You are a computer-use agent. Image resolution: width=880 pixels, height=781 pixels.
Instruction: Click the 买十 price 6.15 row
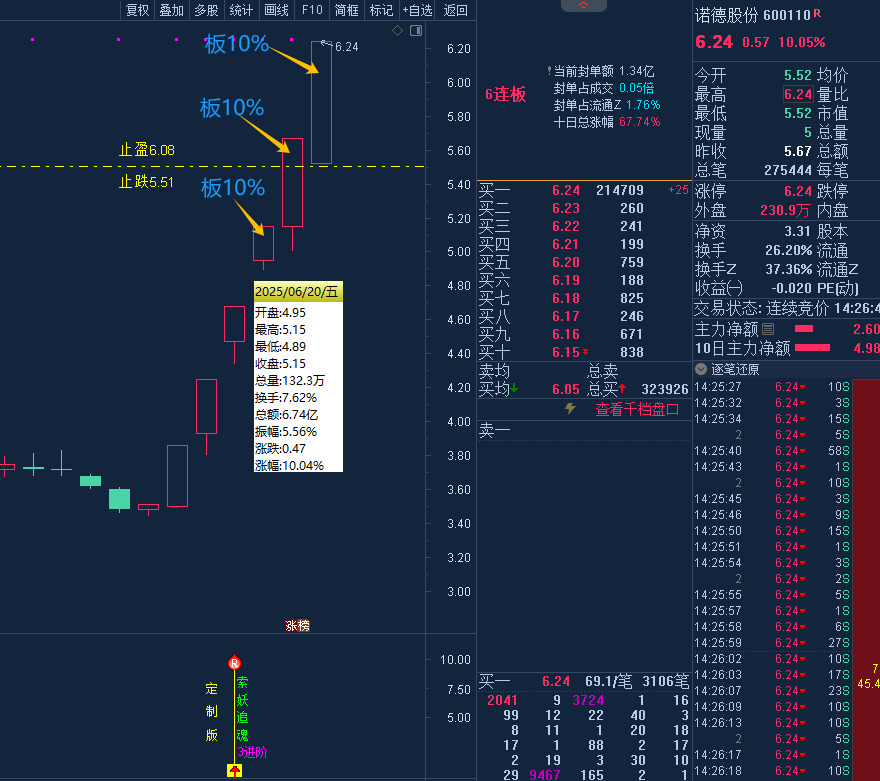click(584, 352)
